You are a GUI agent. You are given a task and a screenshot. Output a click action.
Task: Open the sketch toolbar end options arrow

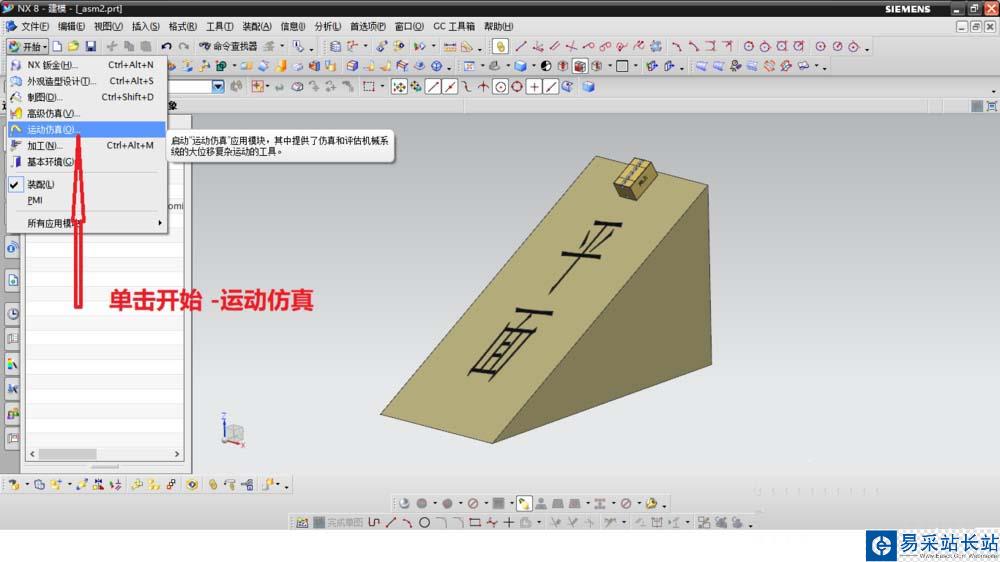click(751, 524)
